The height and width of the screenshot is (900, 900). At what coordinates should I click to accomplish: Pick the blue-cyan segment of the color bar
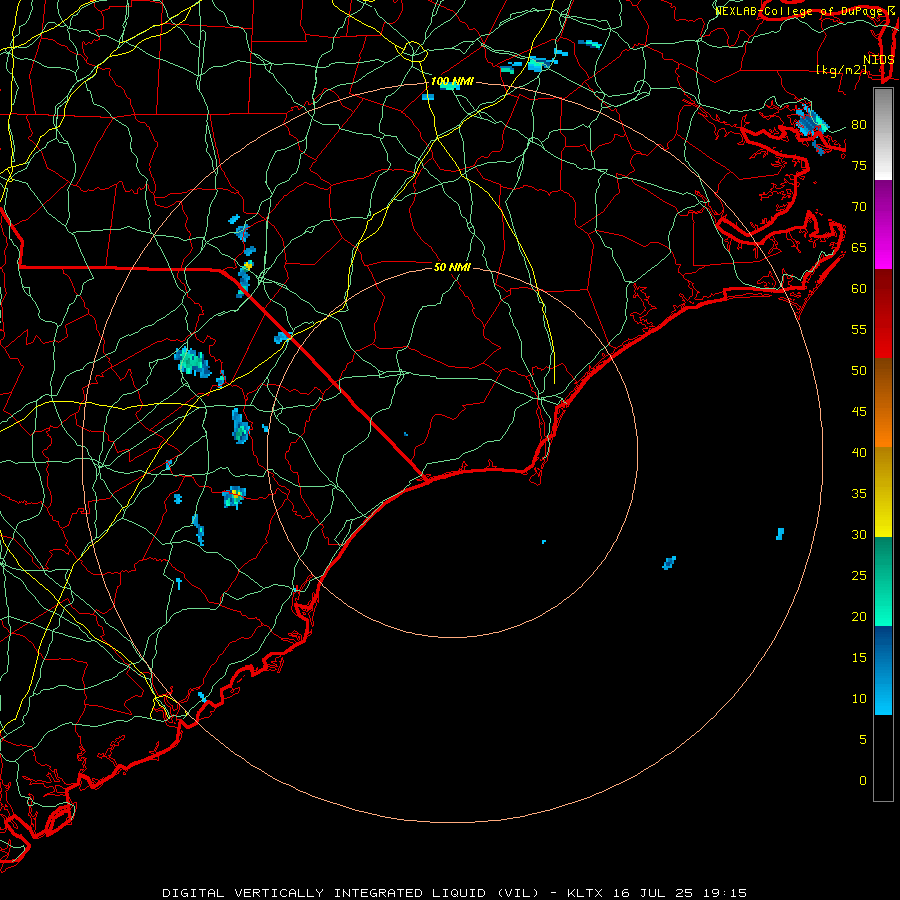883,670
